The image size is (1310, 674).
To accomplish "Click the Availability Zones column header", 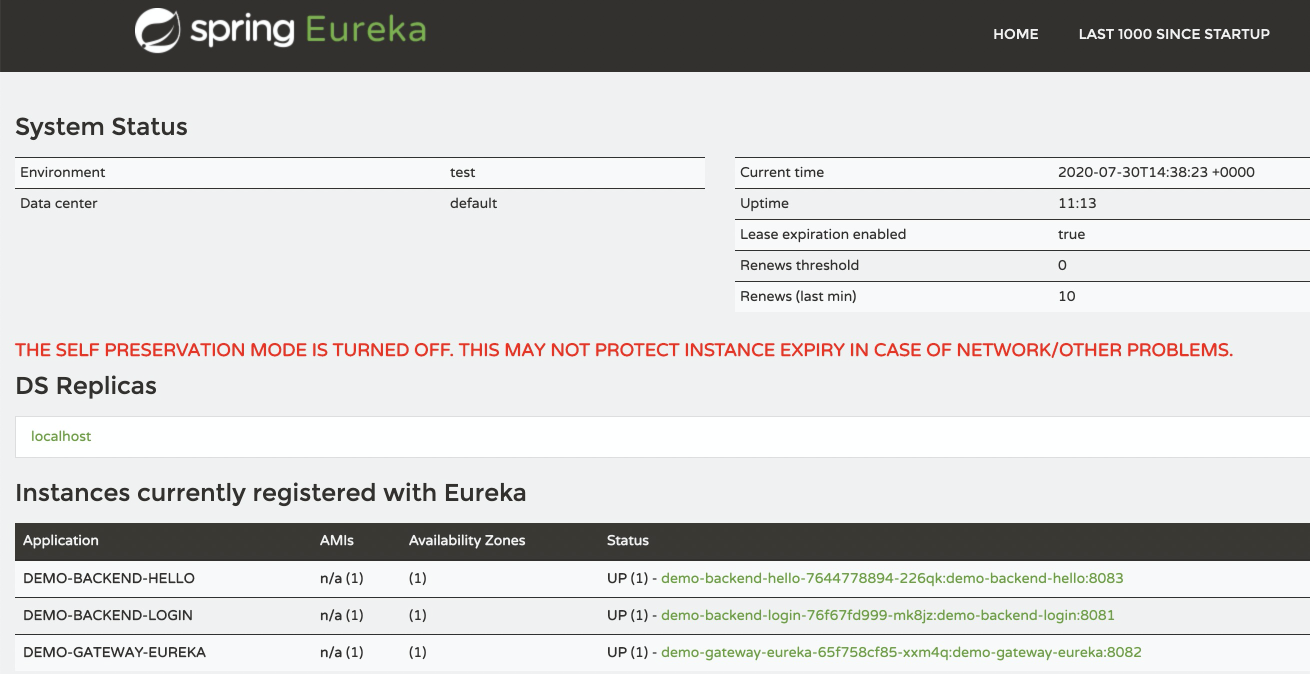I will click(467, 540).
